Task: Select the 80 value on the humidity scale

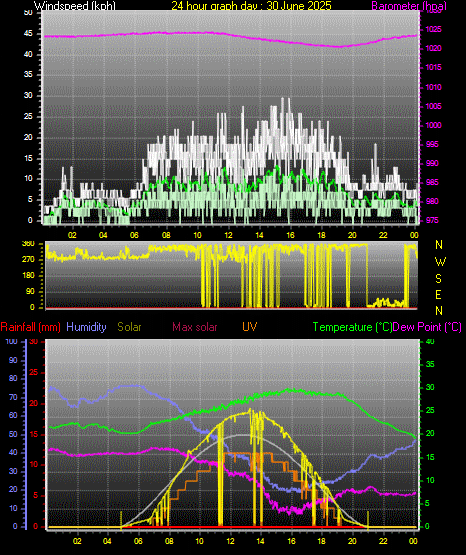Action: (13, 378)
